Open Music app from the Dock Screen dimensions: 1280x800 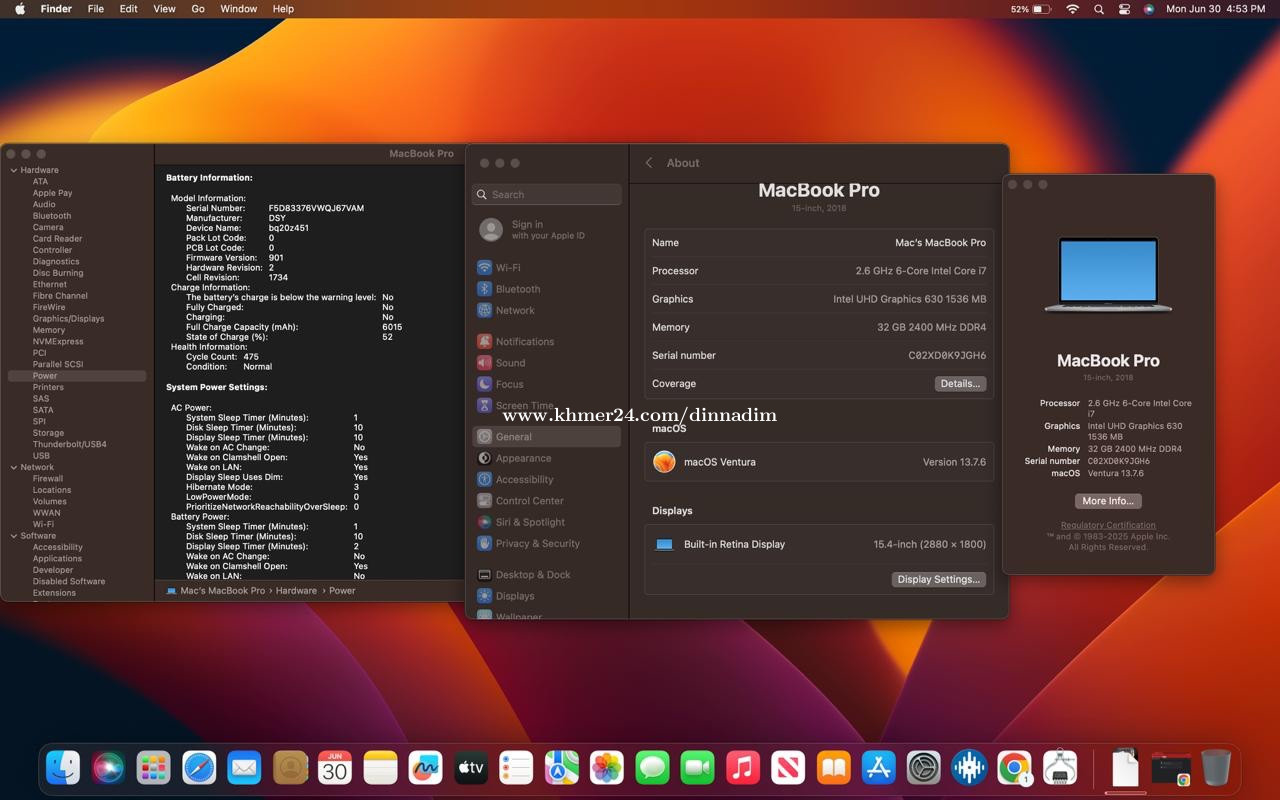click(743, 768)
